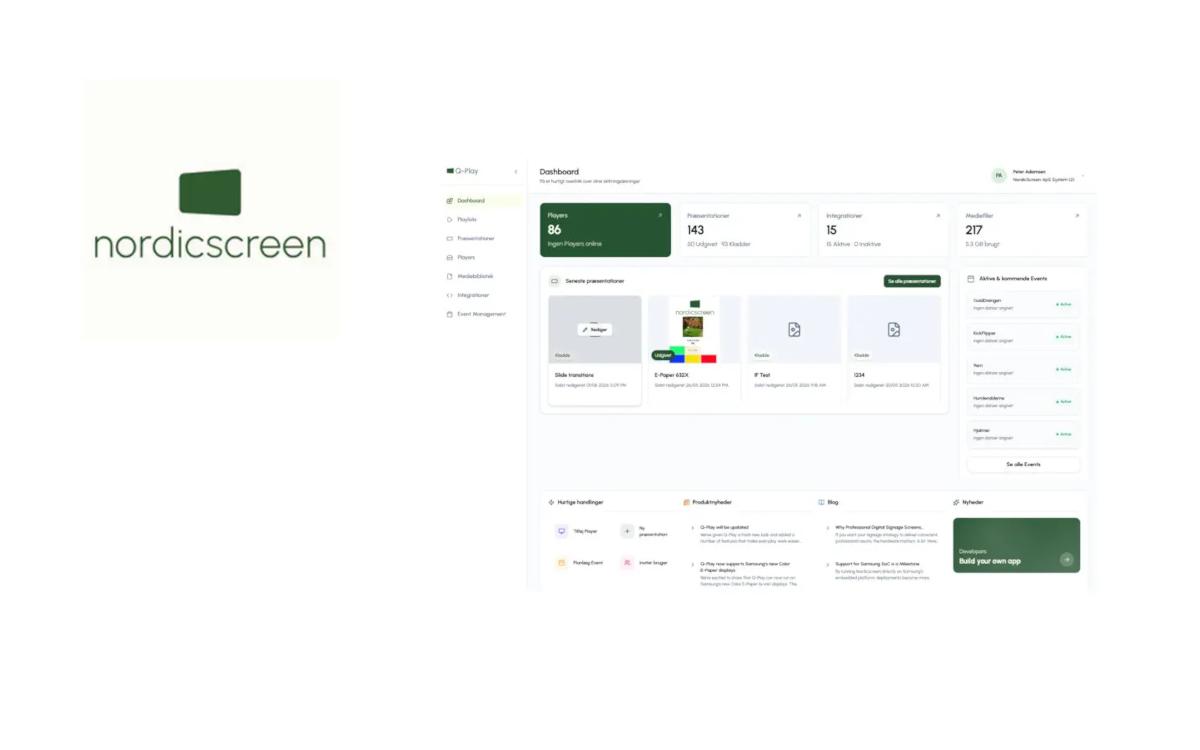The image size is (1200, 750).
Task: Open Integrationer in the sidebar
Action: click(482, 295)
